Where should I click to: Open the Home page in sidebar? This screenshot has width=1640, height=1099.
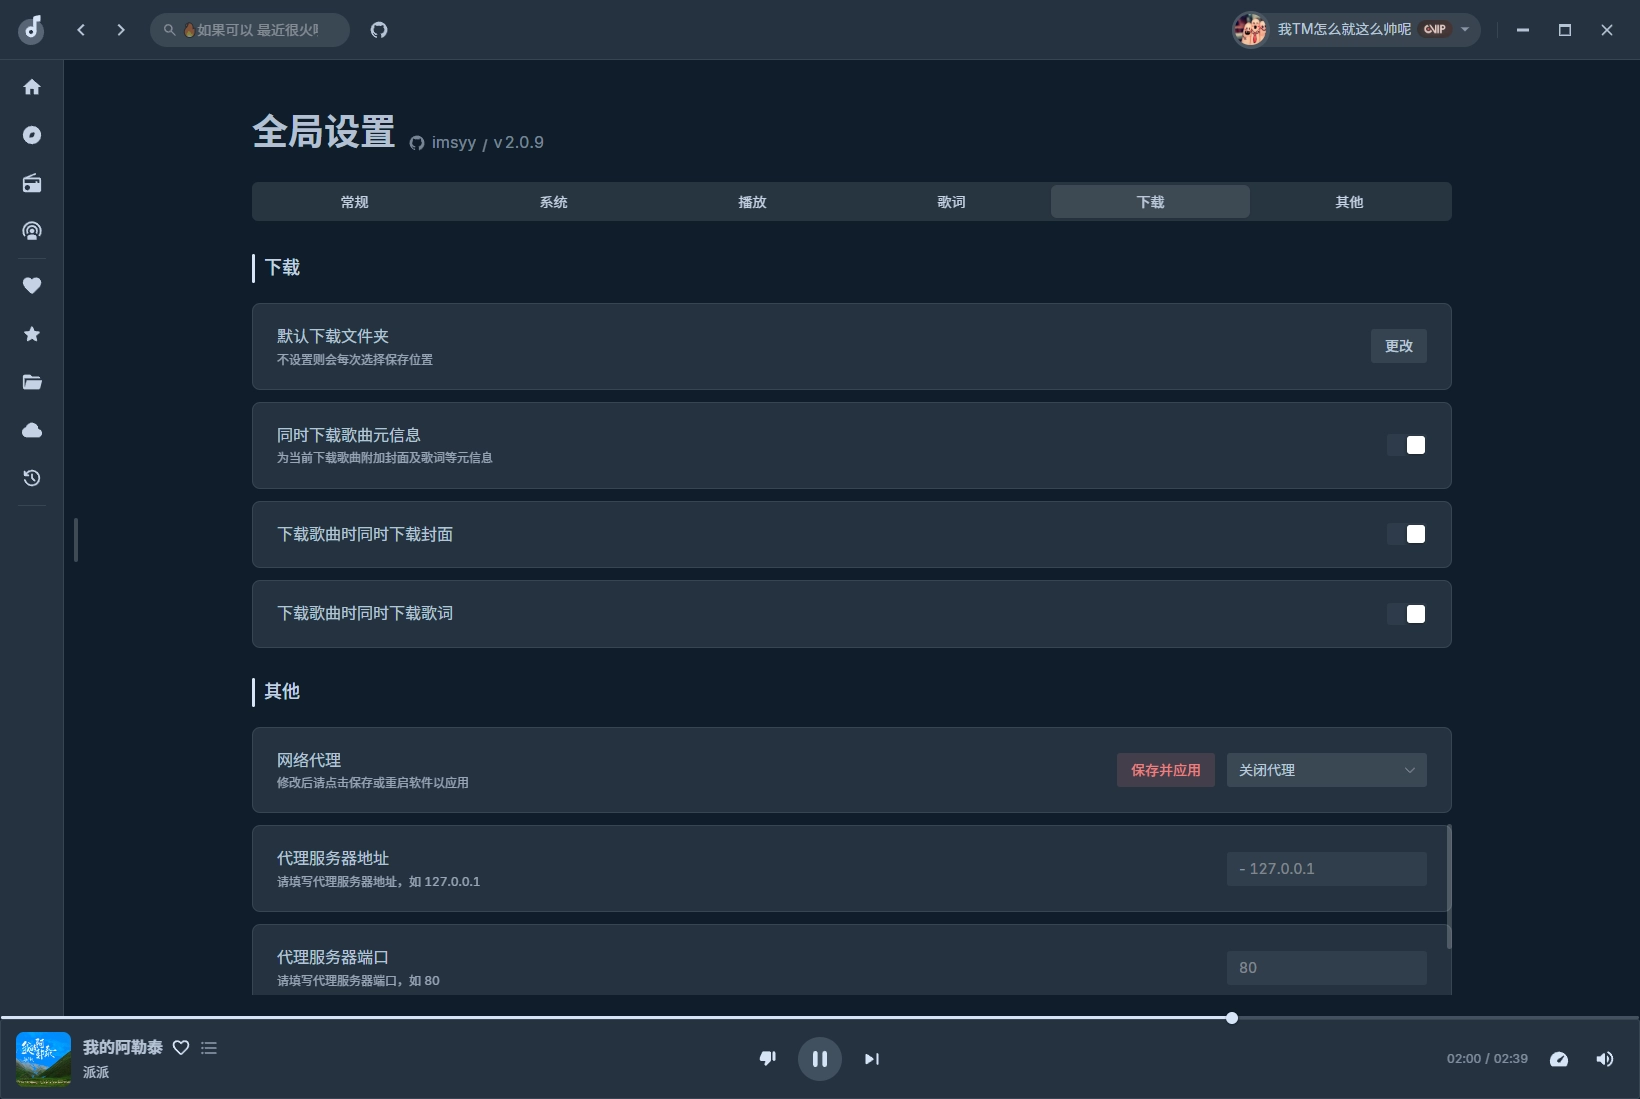click(32, 87)
